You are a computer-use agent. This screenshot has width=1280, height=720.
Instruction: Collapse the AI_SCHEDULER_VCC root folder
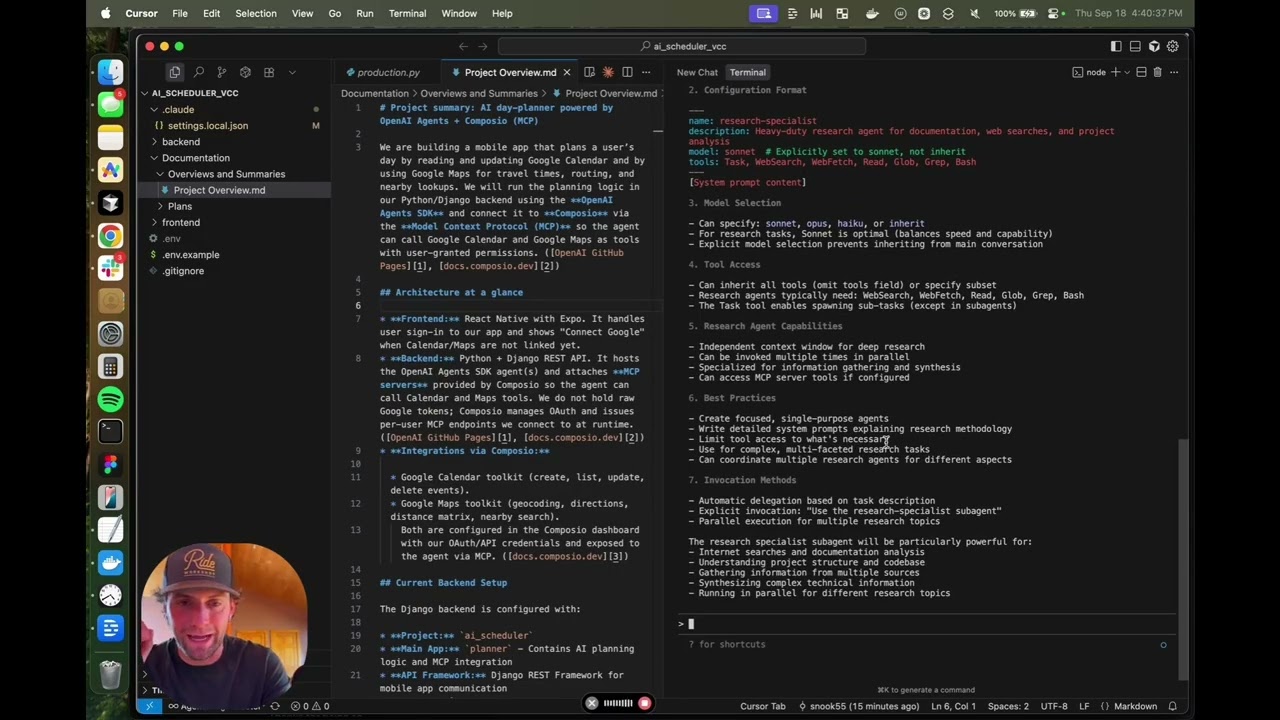(x=195, y=93)
